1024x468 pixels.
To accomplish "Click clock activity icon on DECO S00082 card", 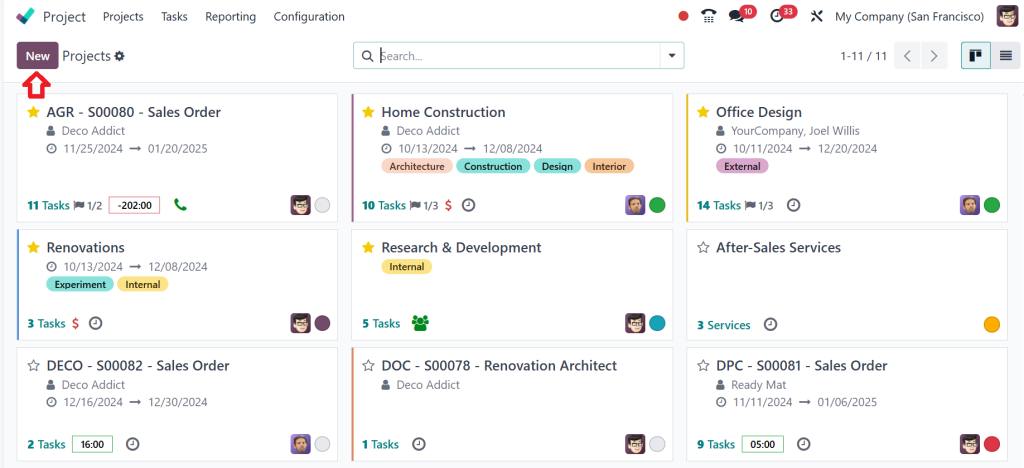I will tap(132, 445).
